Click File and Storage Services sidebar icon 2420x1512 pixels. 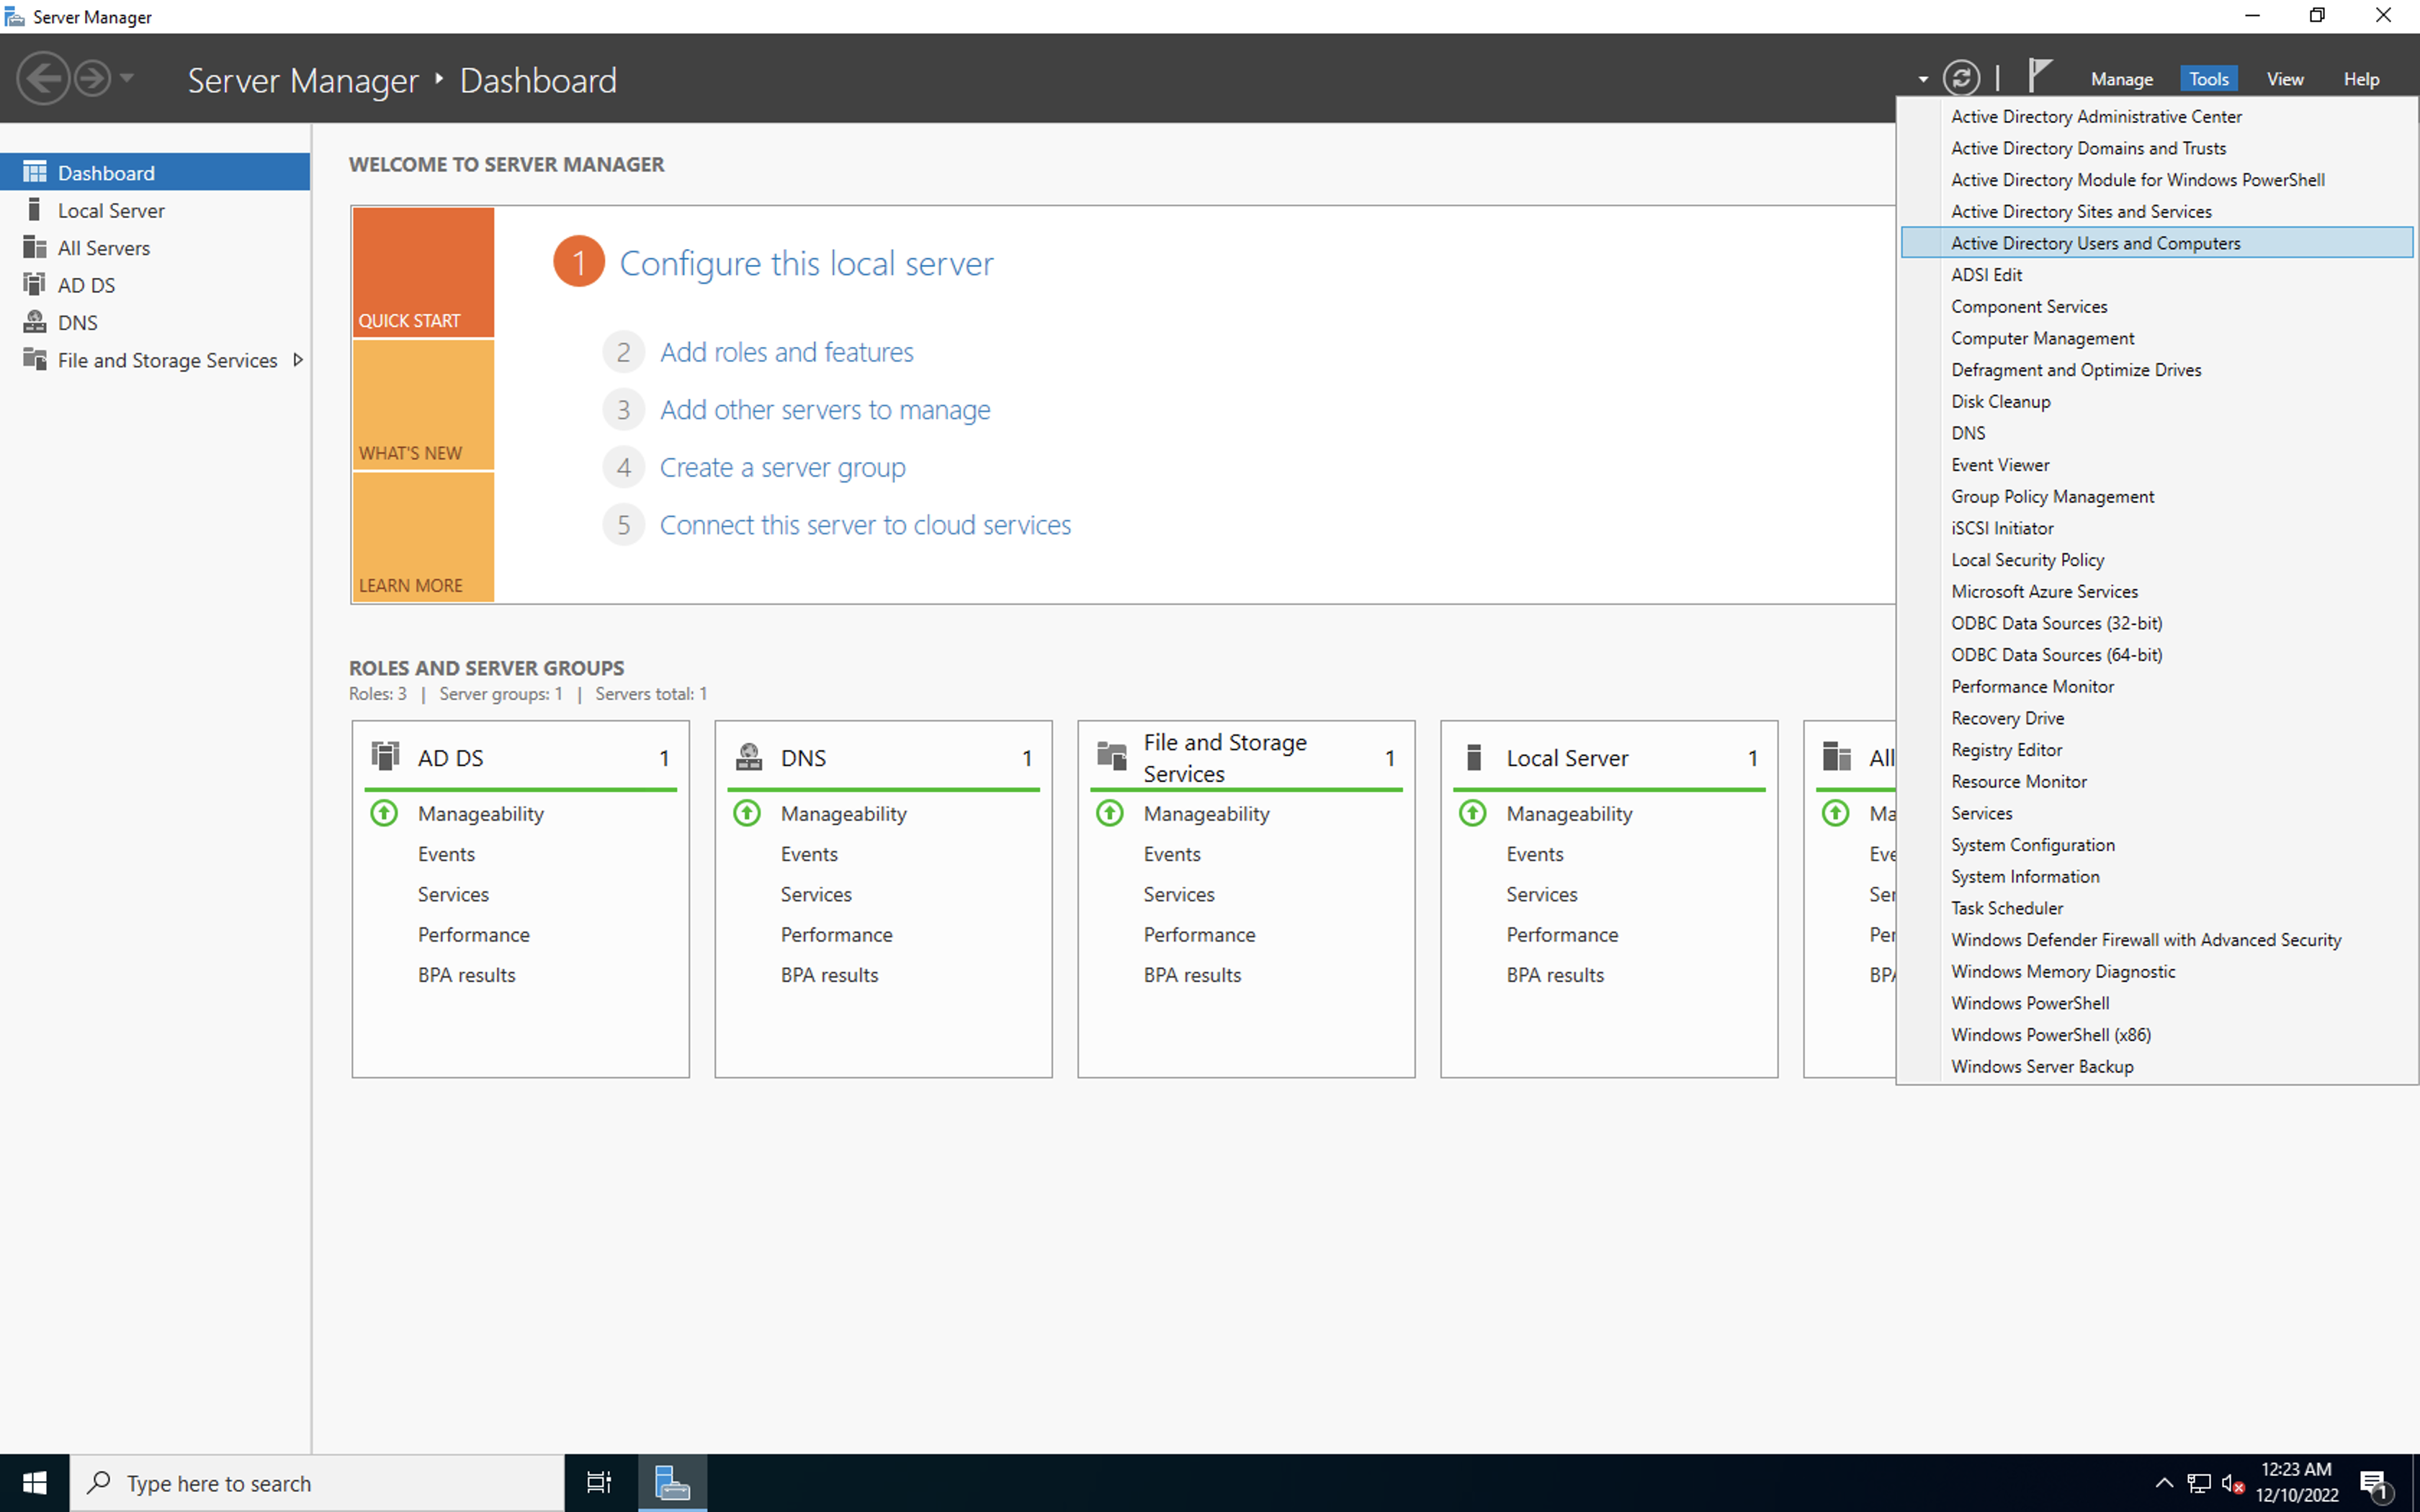coord(35,359)
